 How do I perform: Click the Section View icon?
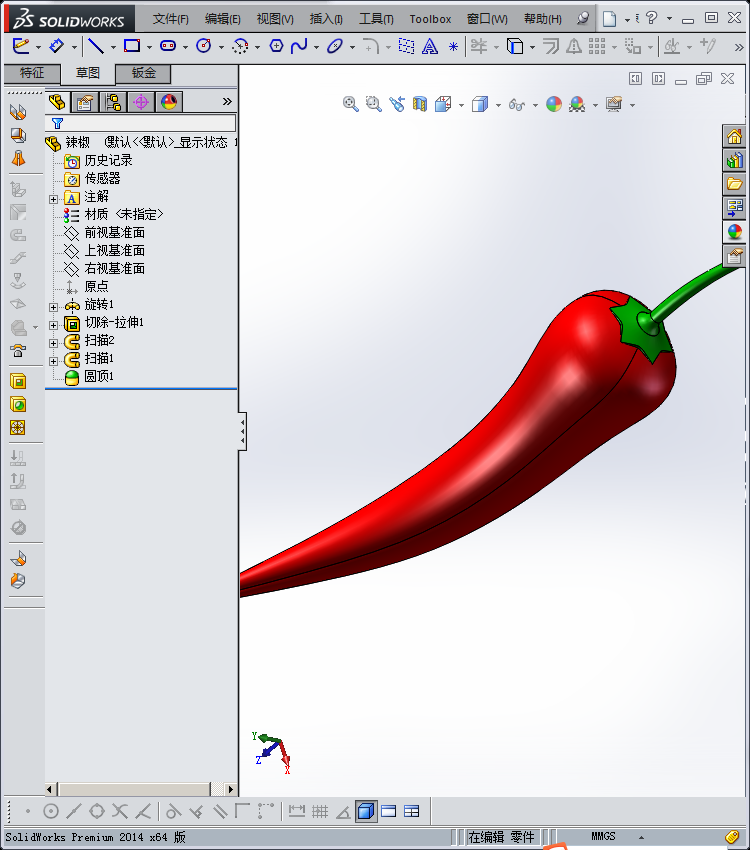(420, 104)
